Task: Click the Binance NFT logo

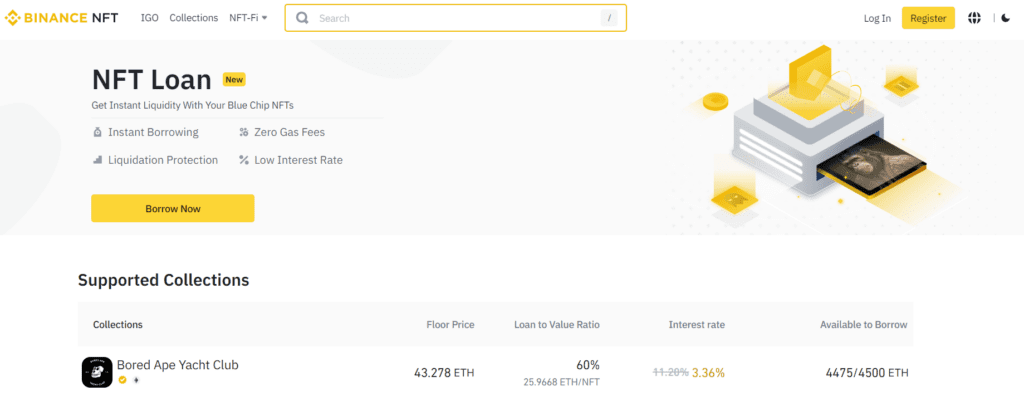Action: coord(61,18)
